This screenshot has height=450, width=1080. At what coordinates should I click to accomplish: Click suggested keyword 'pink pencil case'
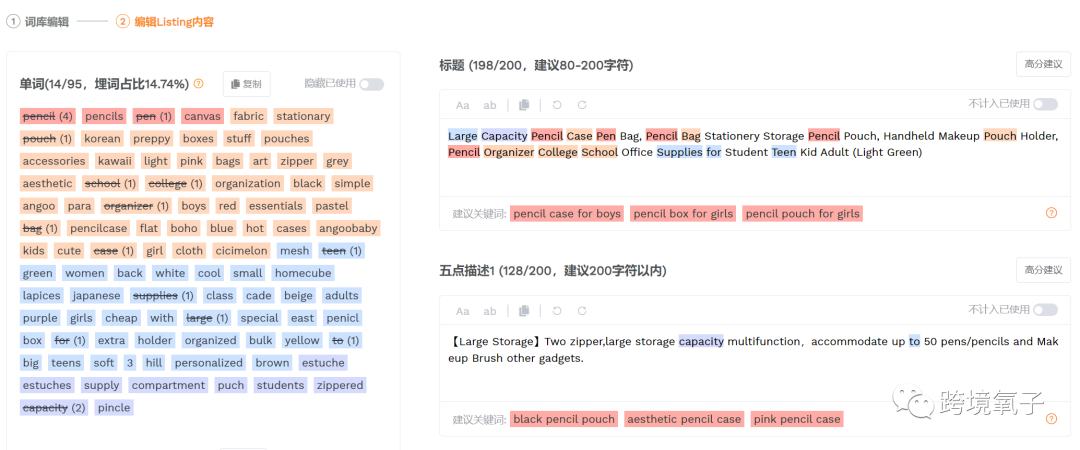[x=797, y=419]
